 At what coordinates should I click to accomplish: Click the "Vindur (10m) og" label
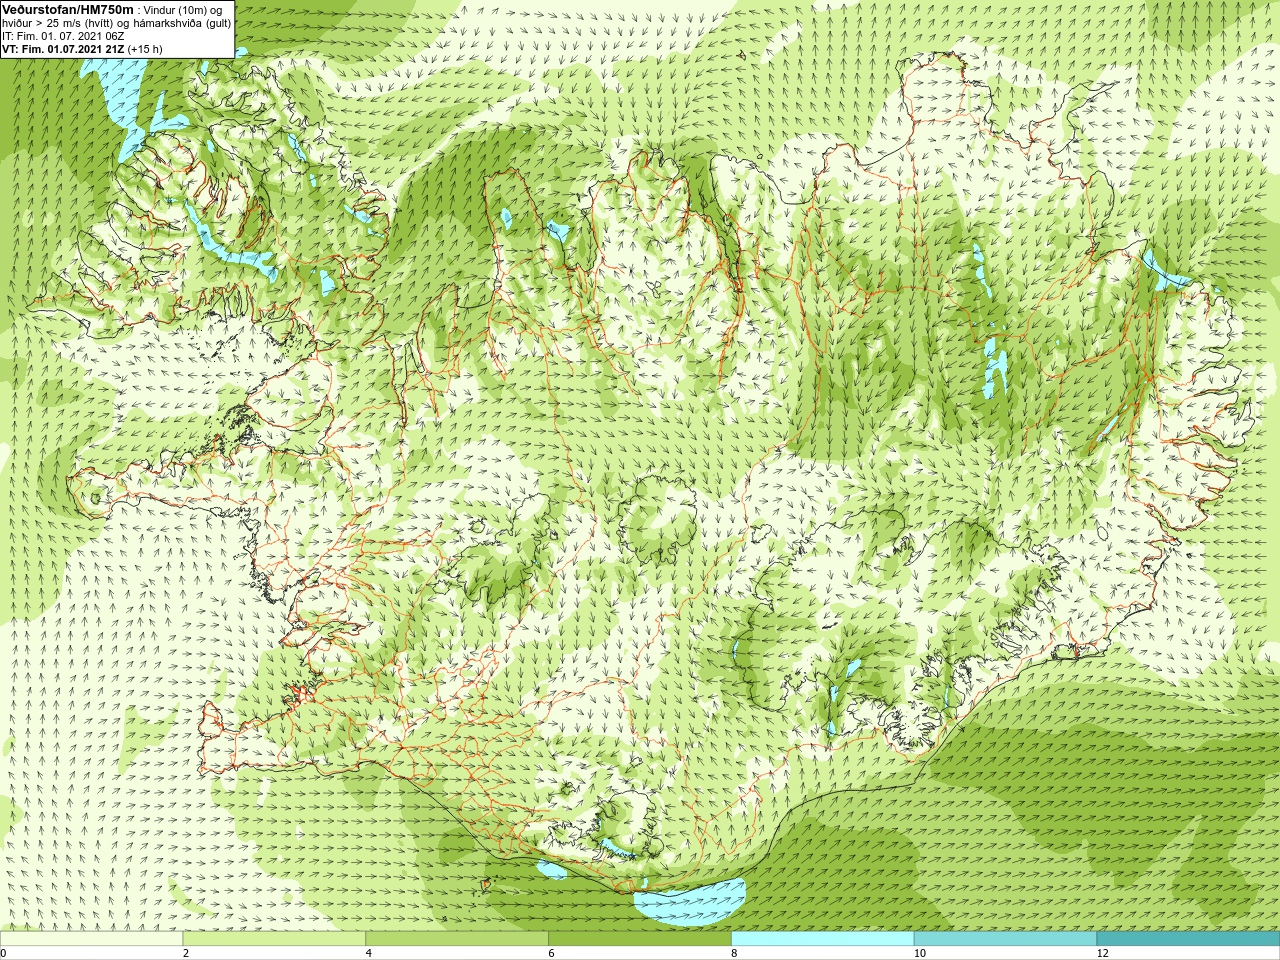pyautogui.click(x=183, y=10)
